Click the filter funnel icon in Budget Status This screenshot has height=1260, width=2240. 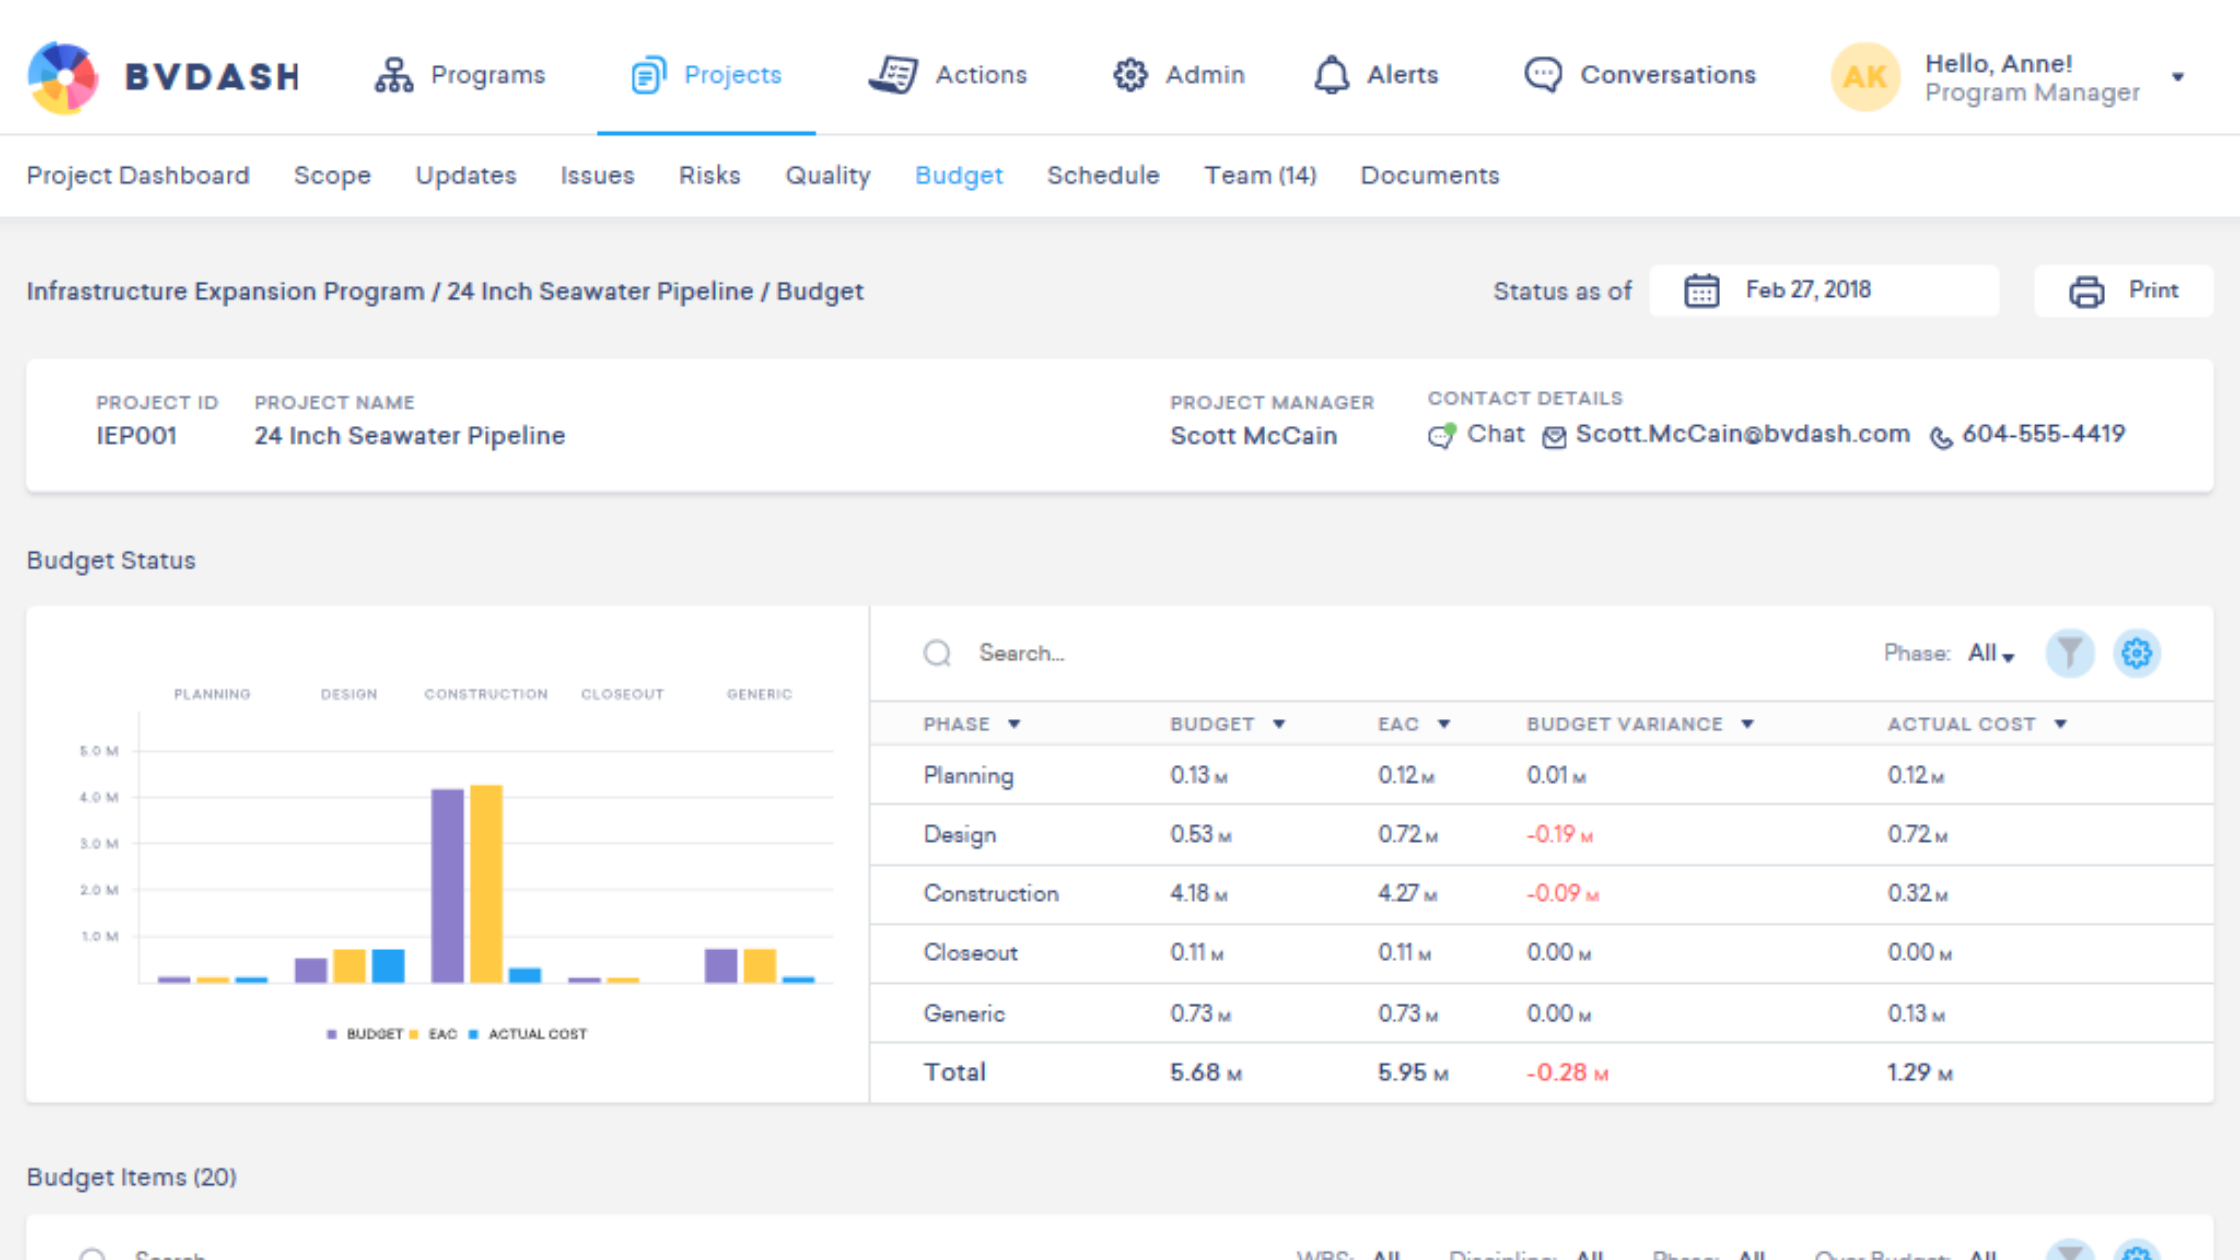click(2069, 653)
